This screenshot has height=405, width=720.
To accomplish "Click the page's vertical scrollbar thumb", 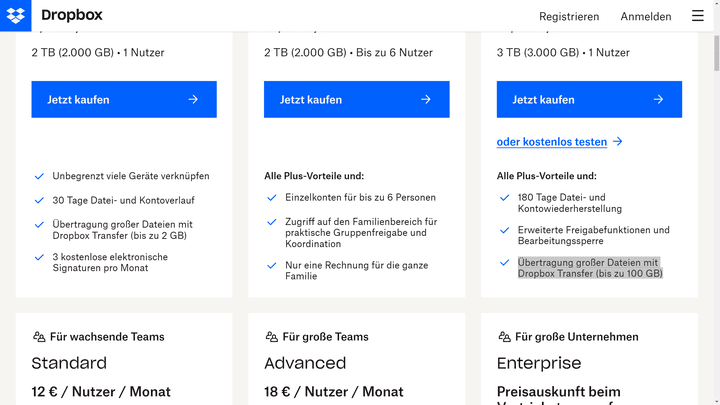I will click(x=716, y=53).
